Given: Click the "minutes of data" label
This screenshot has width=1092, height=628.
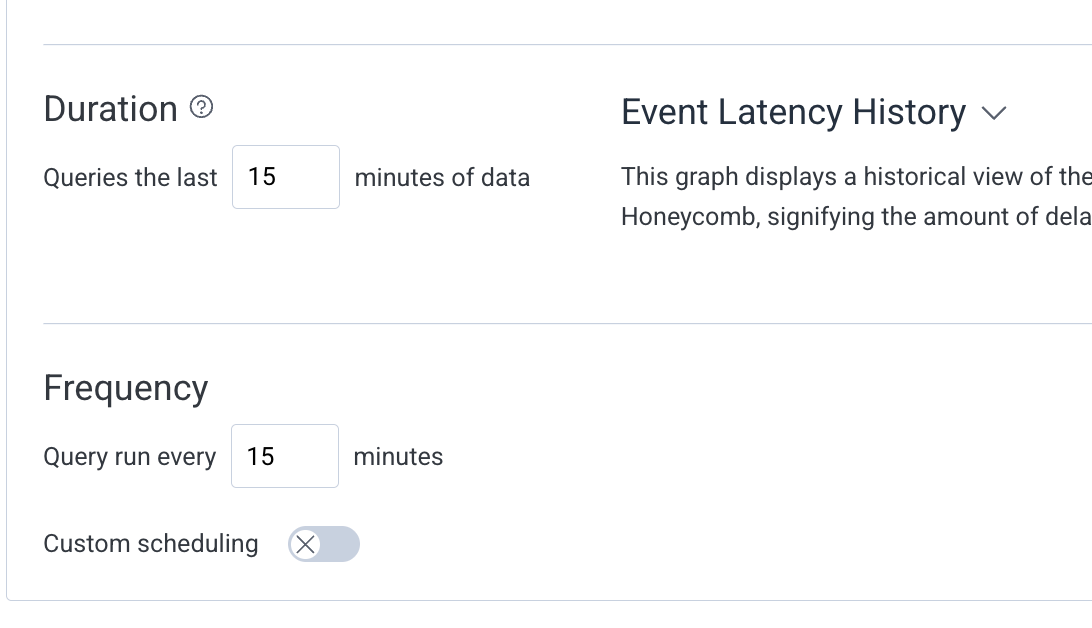Looking at the screenshot, I should (x=442, y=178).
